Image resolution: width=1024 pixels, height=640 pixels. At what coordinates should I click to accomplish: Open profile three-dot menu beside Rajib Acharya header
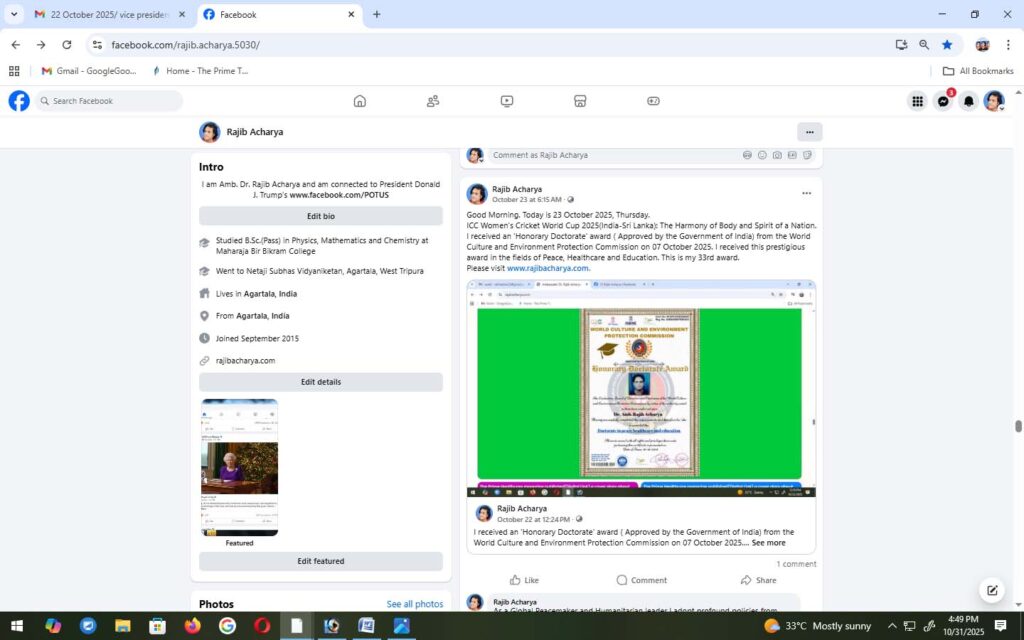click(809, 132)
